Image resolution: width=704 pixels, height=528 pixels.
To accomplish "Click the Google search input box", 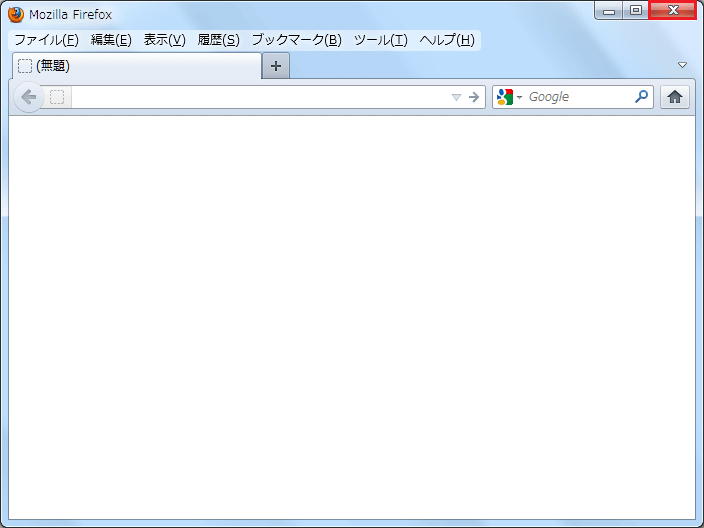I will click(578, 97).
